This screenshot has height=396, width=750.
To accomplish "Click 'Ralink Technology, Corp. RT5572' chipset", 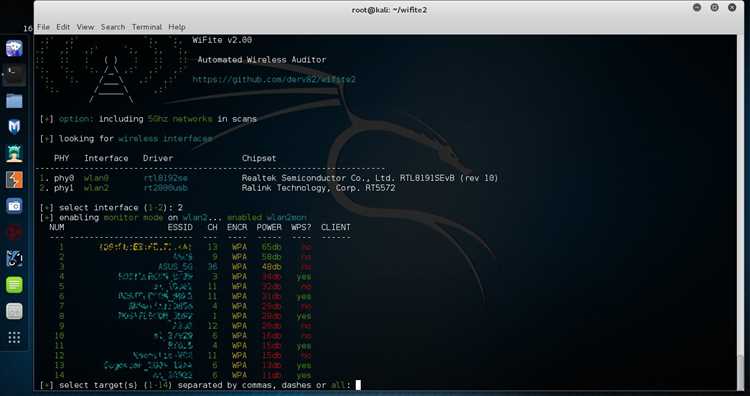I will coord(319,188).
